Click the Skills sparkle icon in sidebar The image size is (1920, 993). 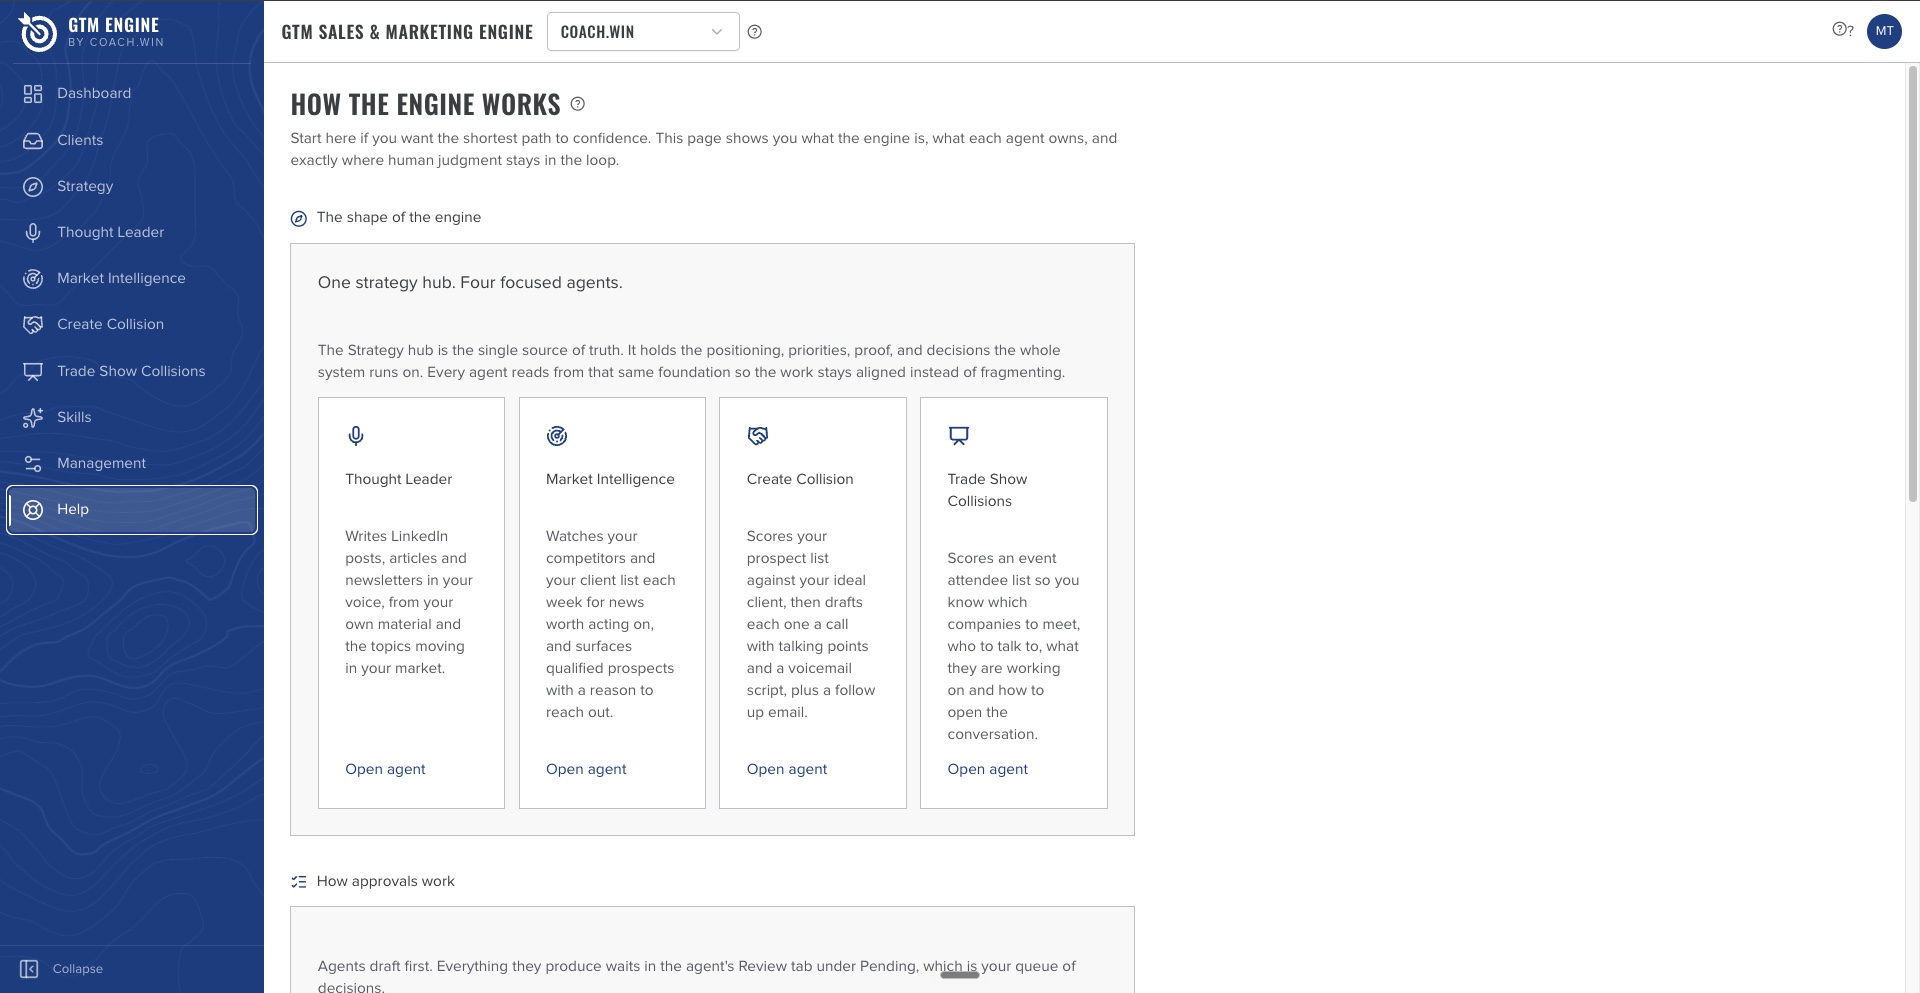33,418
